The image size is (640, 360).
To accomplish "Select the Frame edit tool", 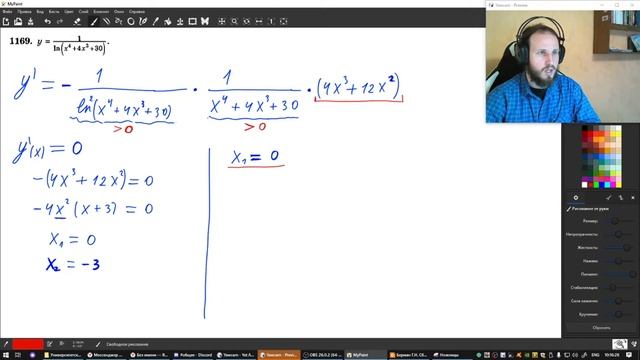I will [x=192, y=21].
